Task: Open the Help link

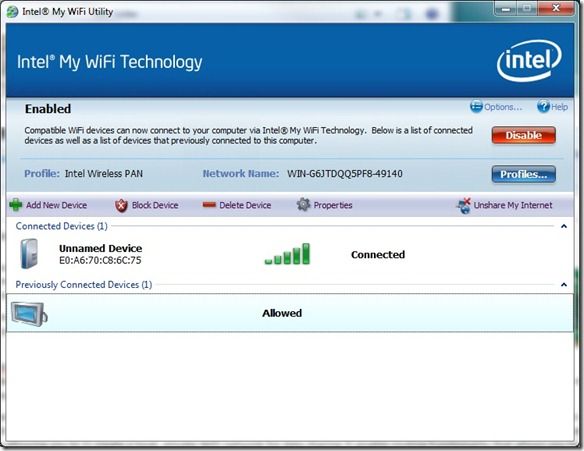Action: 559,107
